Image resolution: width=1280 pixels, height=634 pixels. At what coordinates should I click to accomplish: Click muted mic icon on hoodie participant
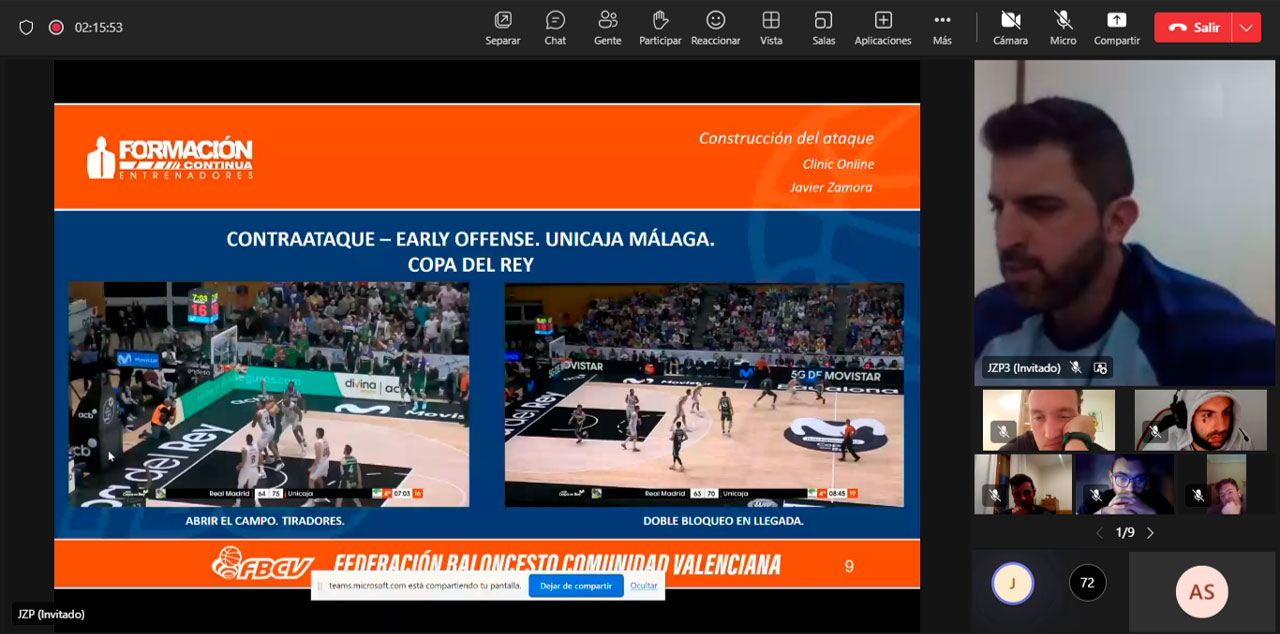pyautogui.click(x=1155, y=432)
